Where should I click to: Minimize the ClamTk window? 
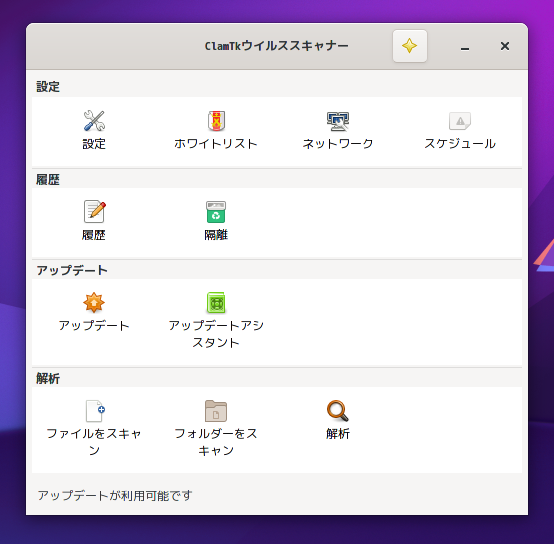(x=465, y=46)
